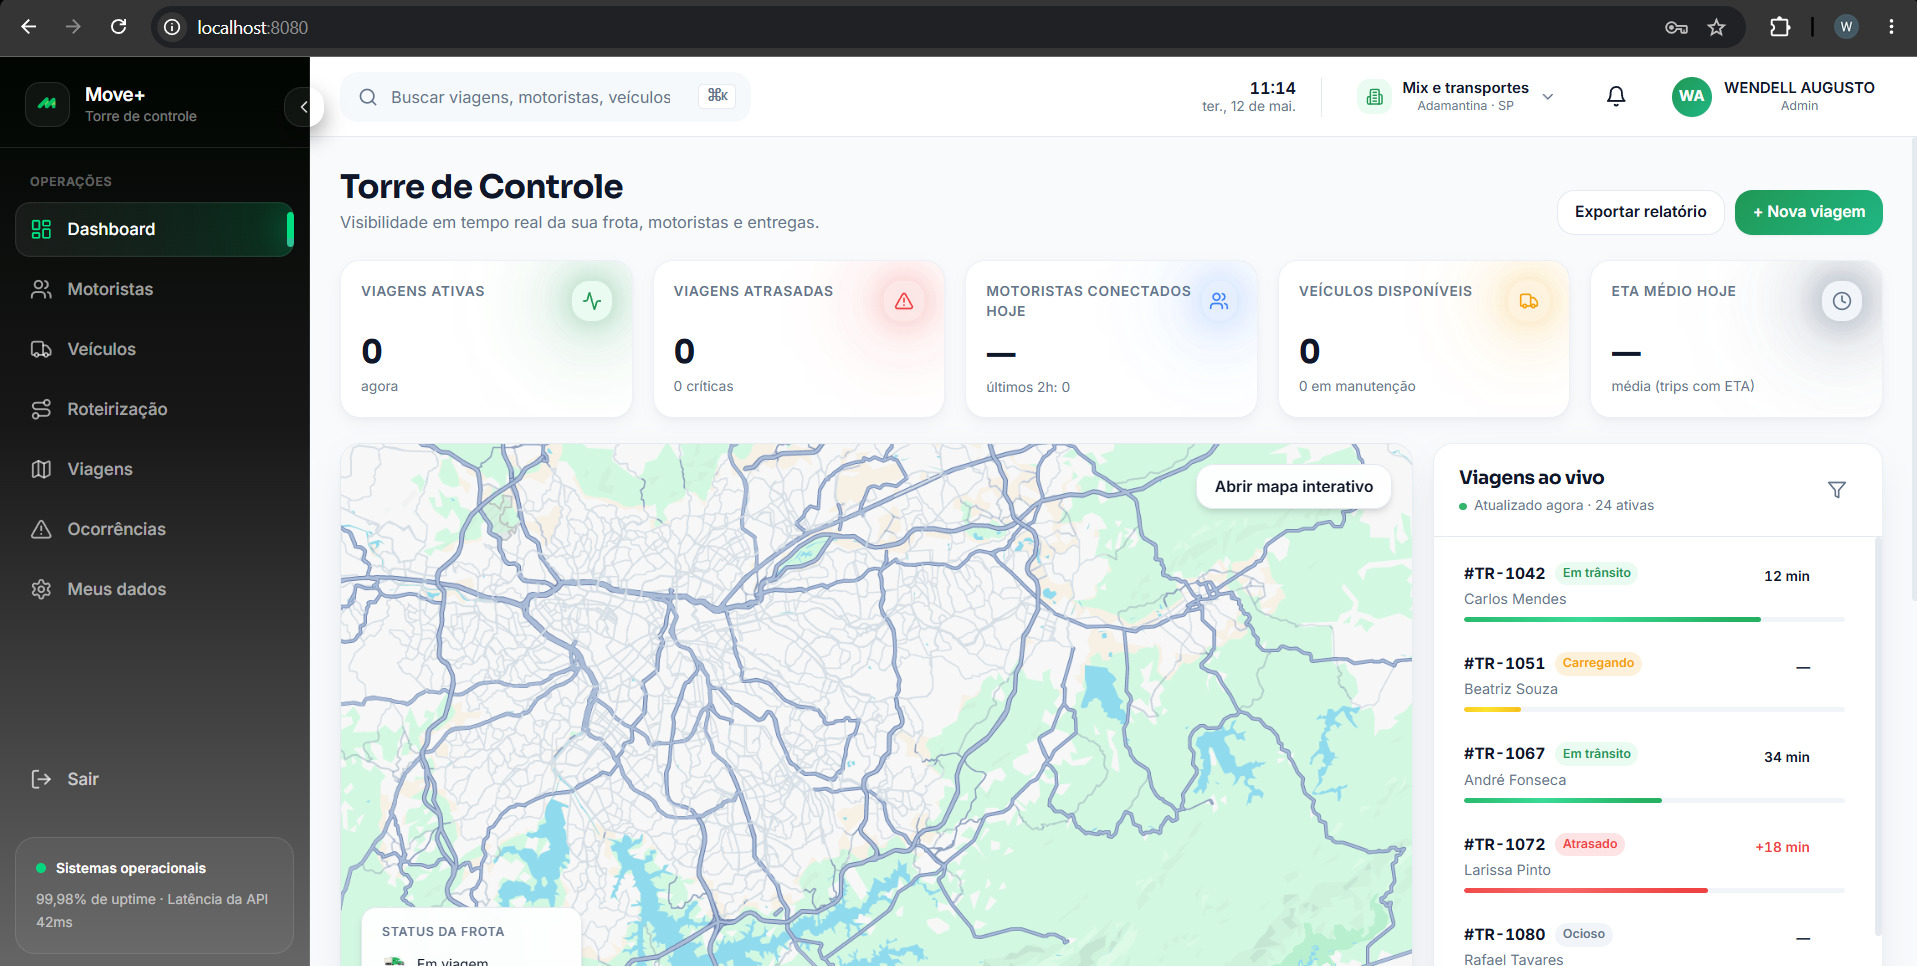
Task: Select trip #TR-1080 Ocioso row
Action: pos(1654,944)
